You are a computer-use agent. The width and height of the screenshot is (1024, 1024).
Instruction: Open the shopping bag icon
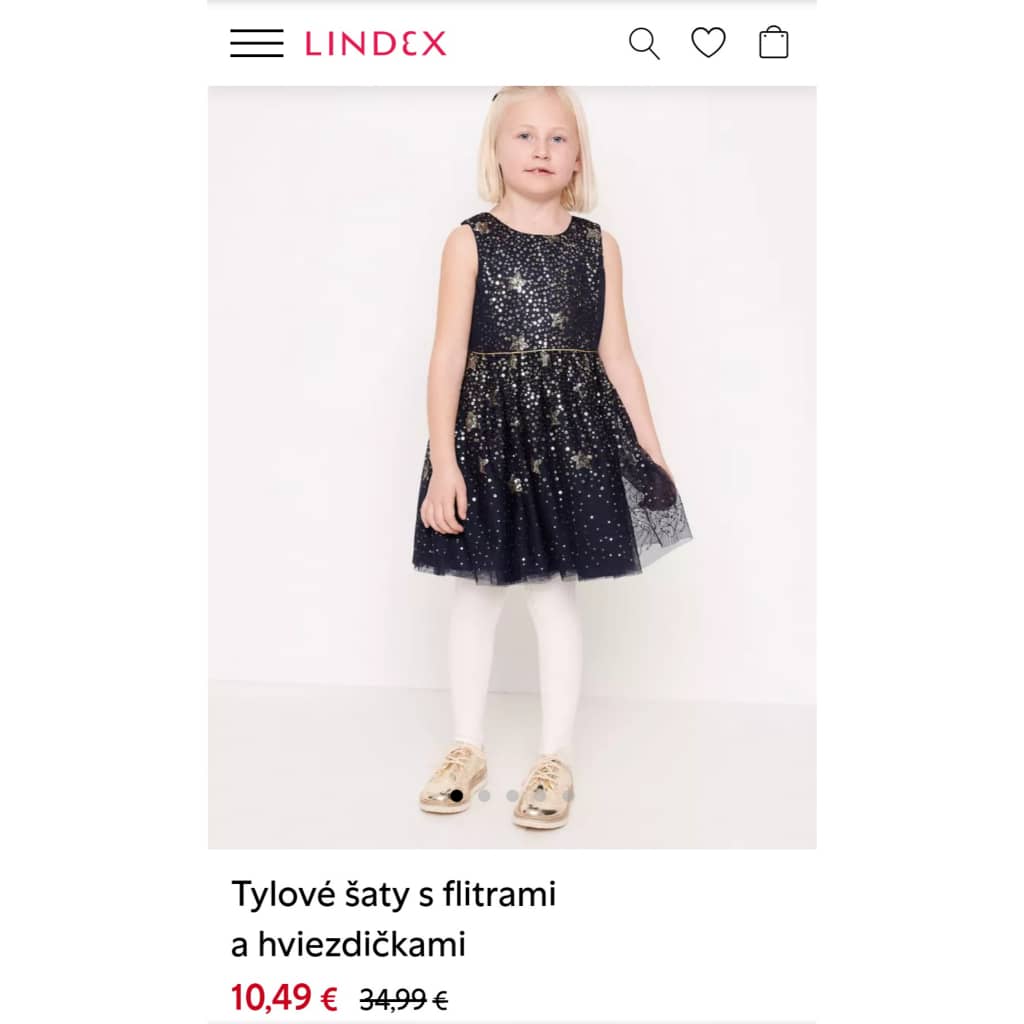[774, 42]
